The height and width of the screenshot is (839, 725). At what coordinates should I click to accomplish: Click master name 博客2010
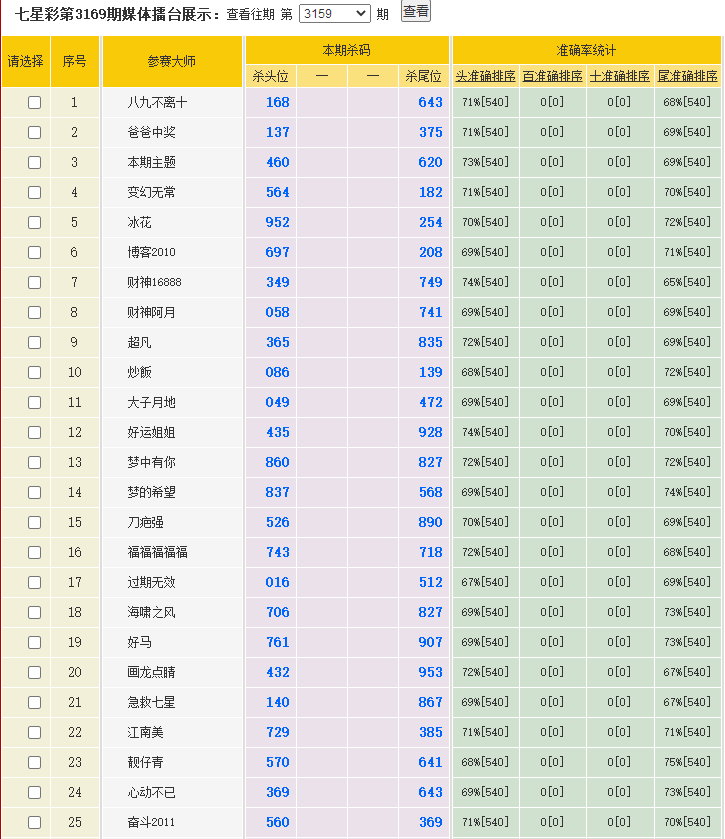tap(151, 253)
